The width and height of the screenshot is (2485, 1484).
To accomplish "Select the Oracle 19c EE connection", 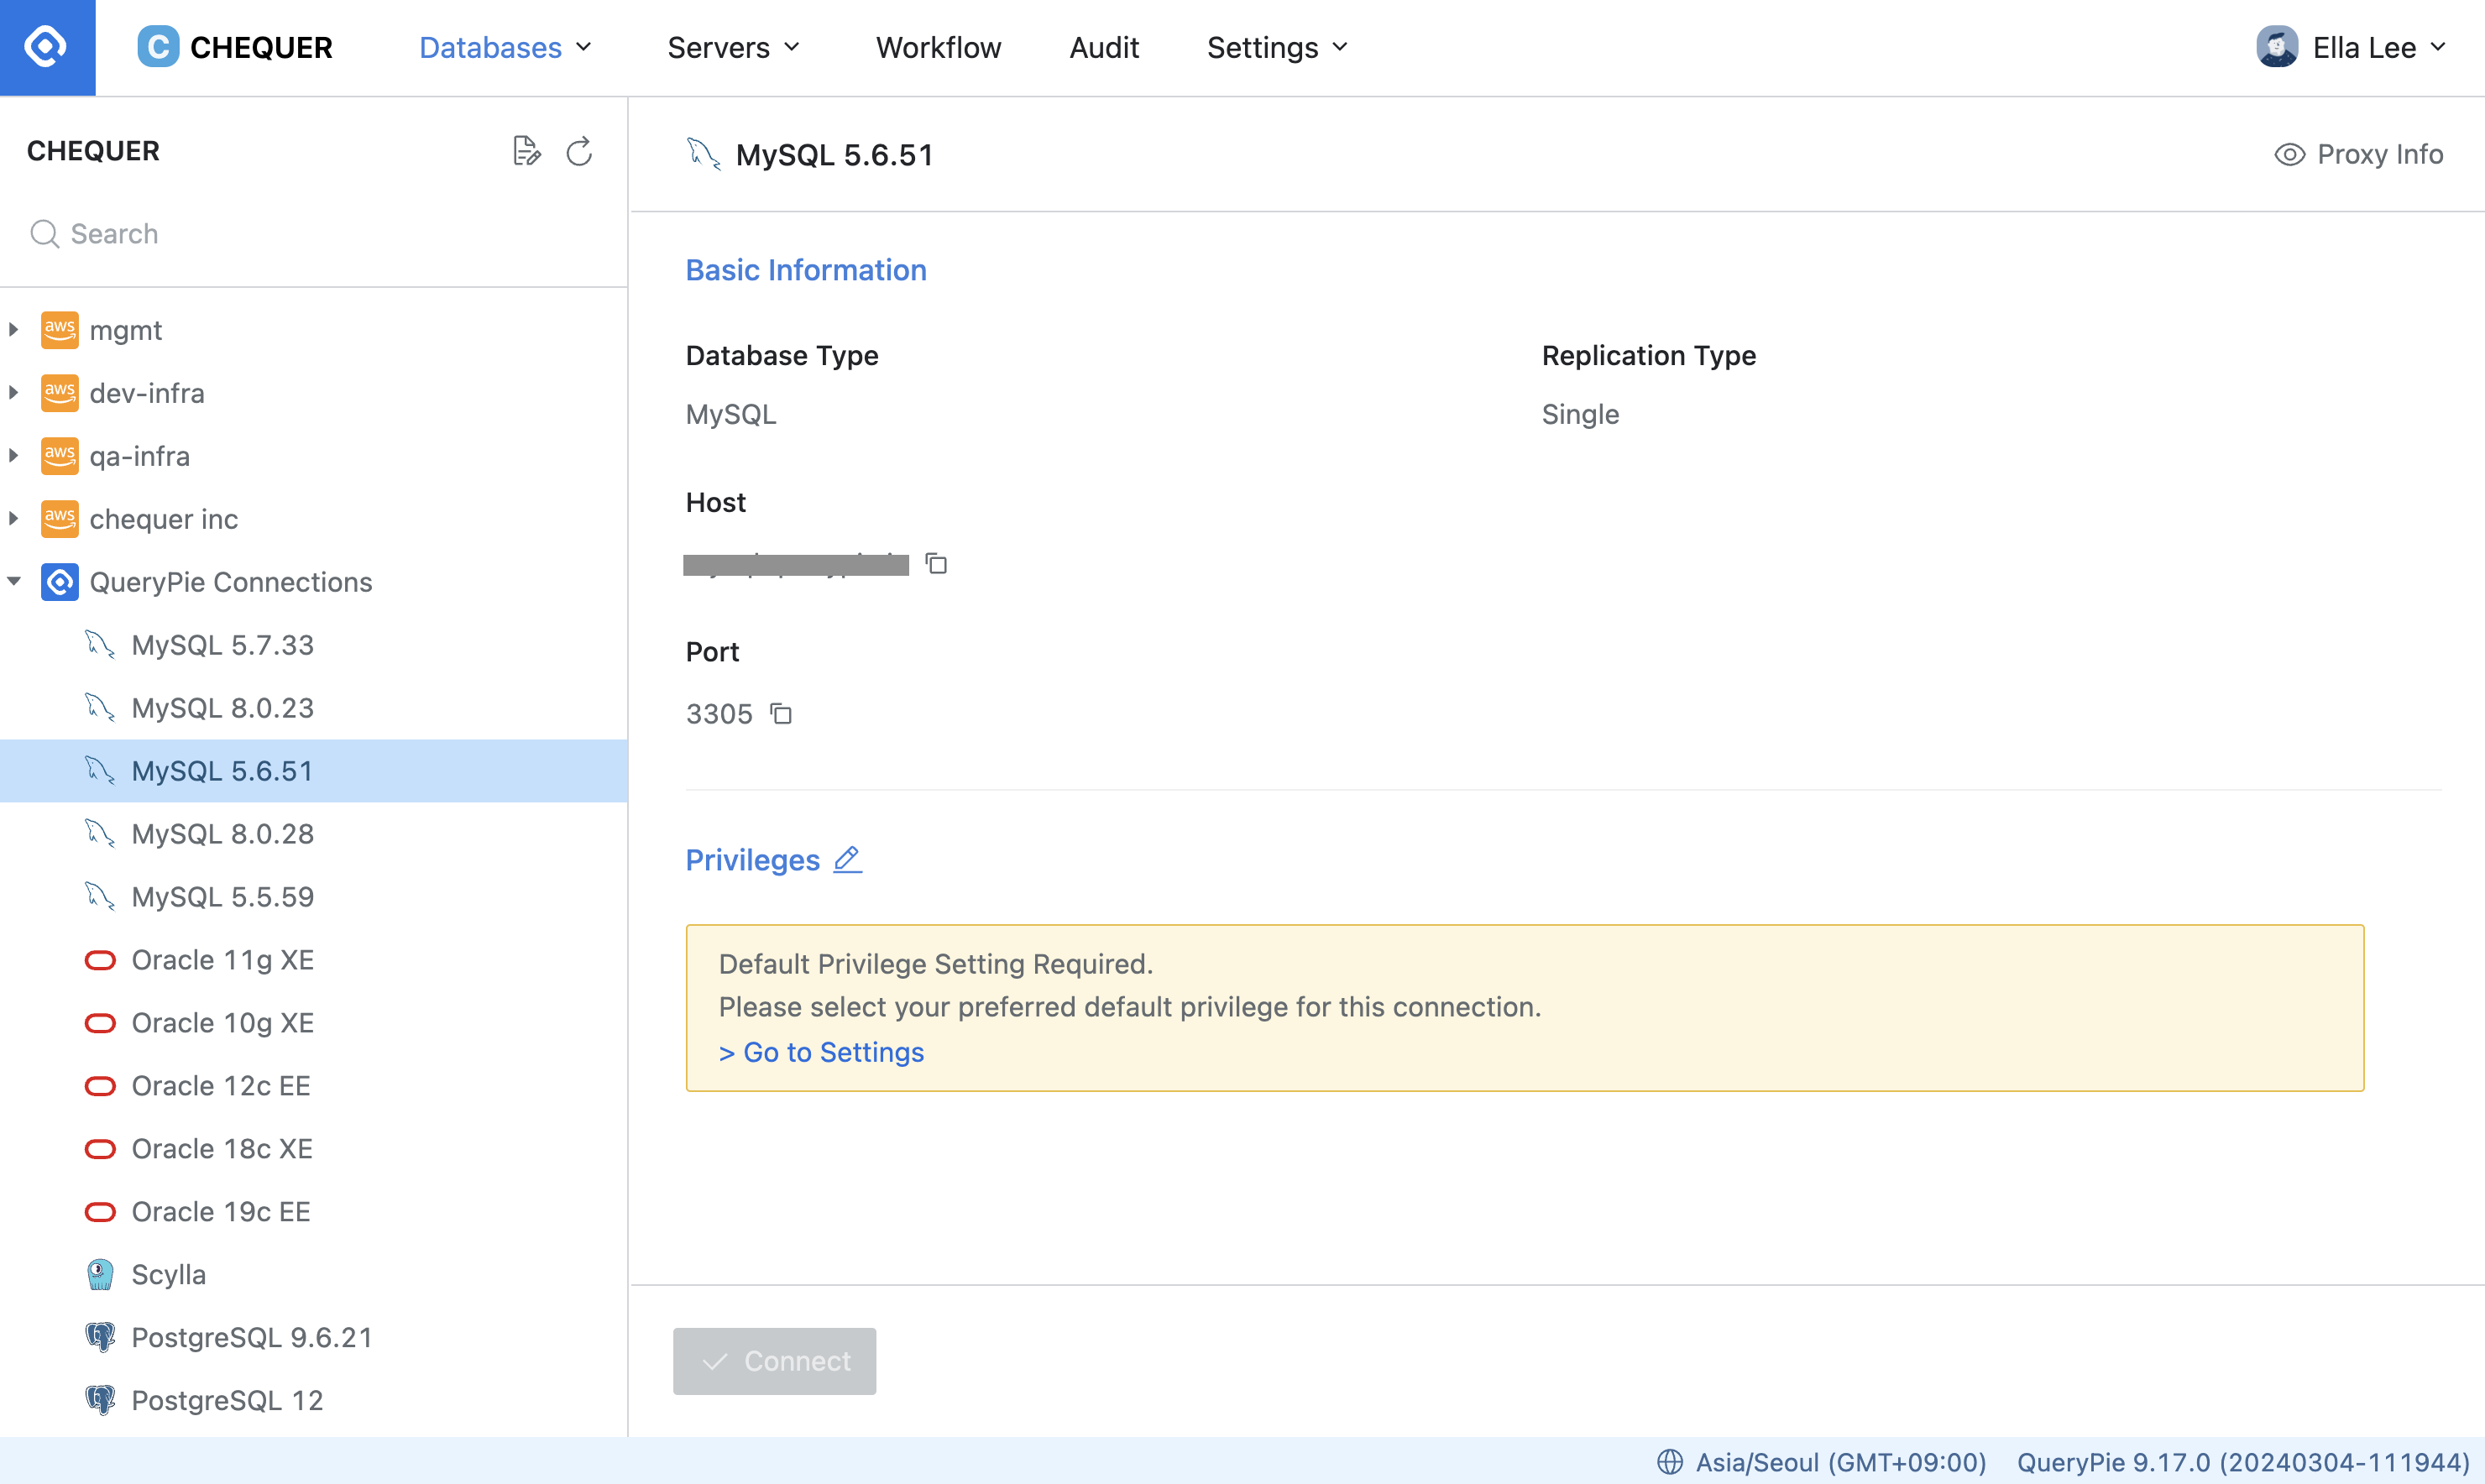I will pyautogui.click(x=314, y=1212).
